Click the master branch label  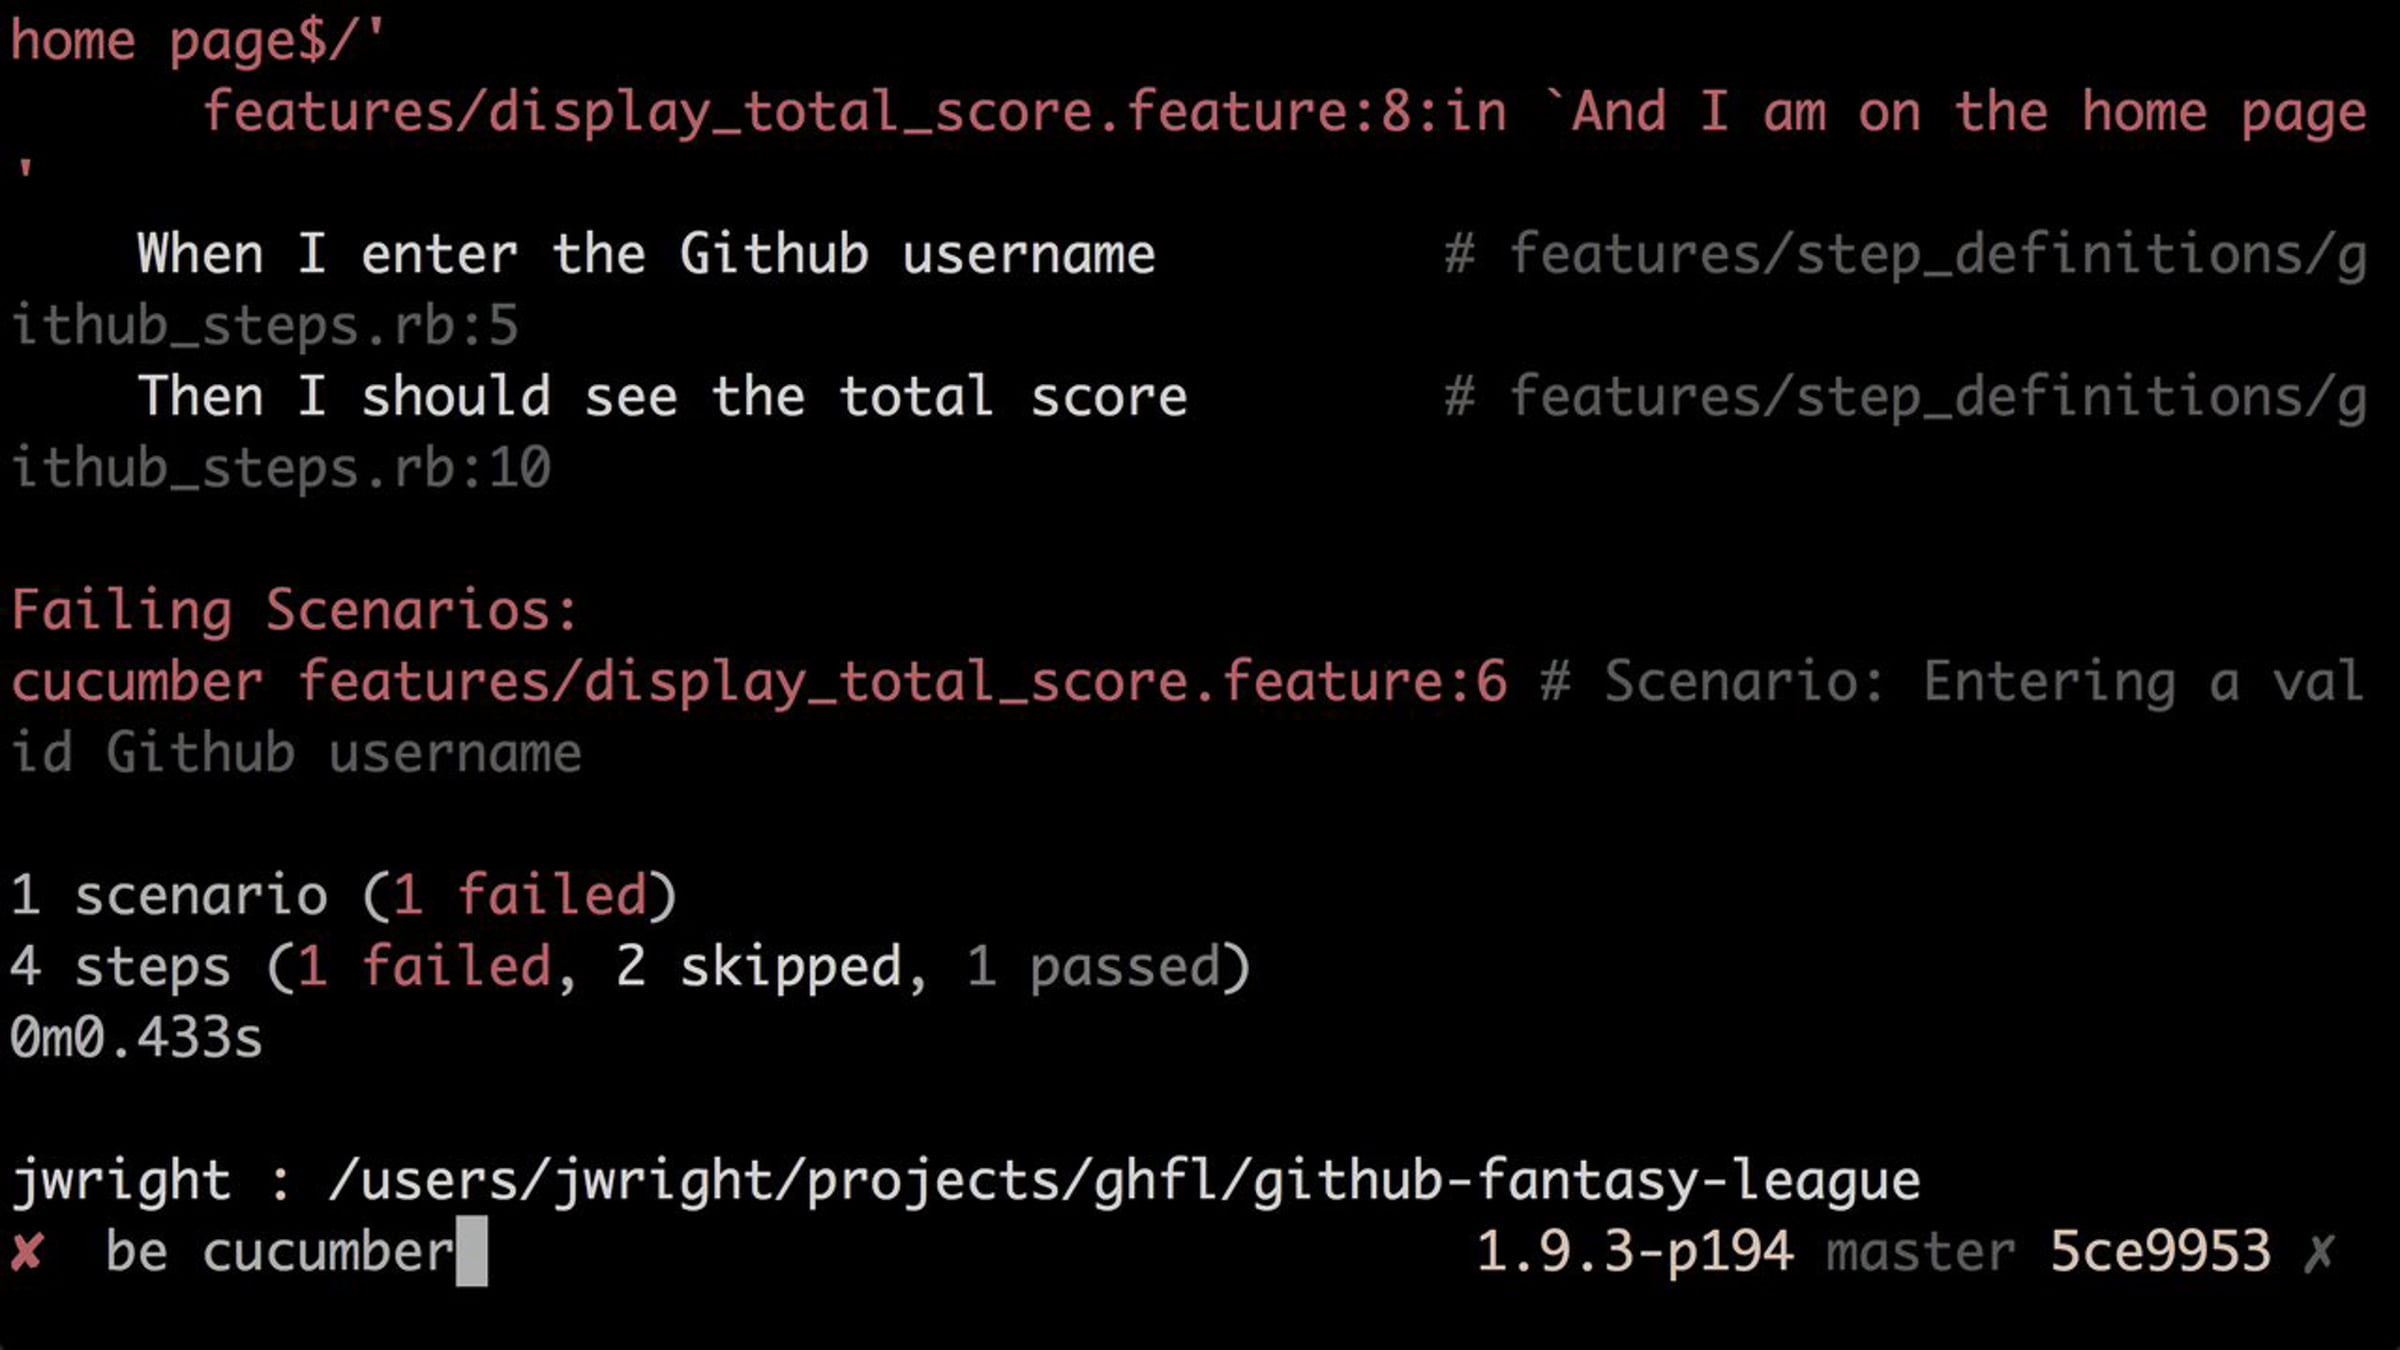tap(1920, 1253)
